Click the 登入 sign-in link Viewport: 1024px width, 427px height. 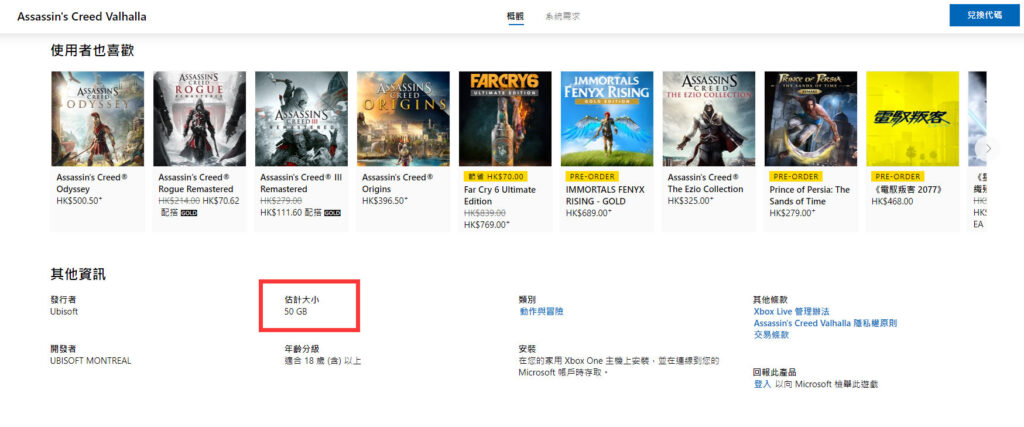762,384
